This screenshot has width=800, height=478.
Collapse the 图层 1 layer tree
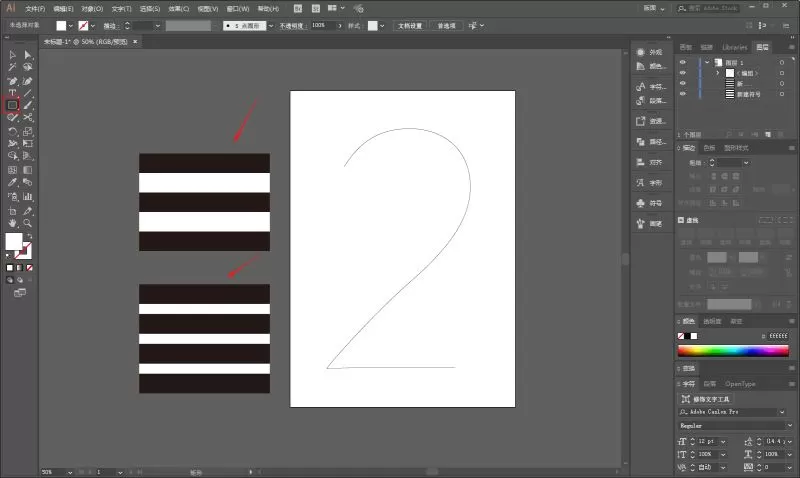pos(707,62)
